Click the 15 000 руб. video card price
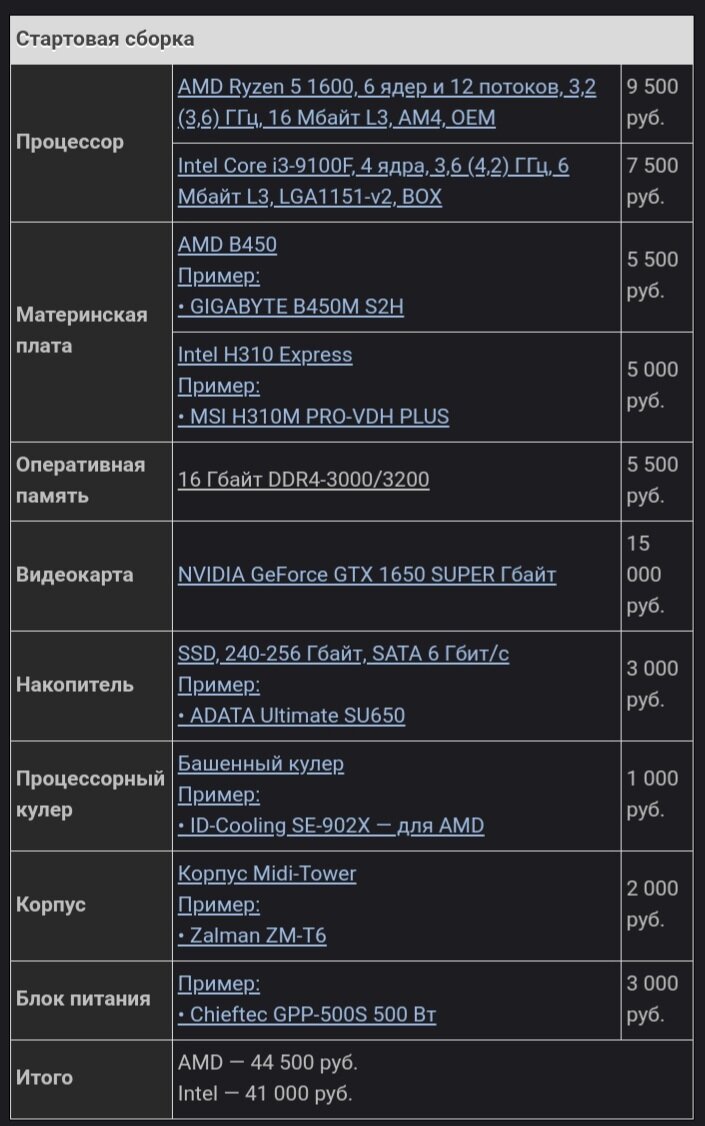Viewport: 705px width, 1126px height. 645,574
